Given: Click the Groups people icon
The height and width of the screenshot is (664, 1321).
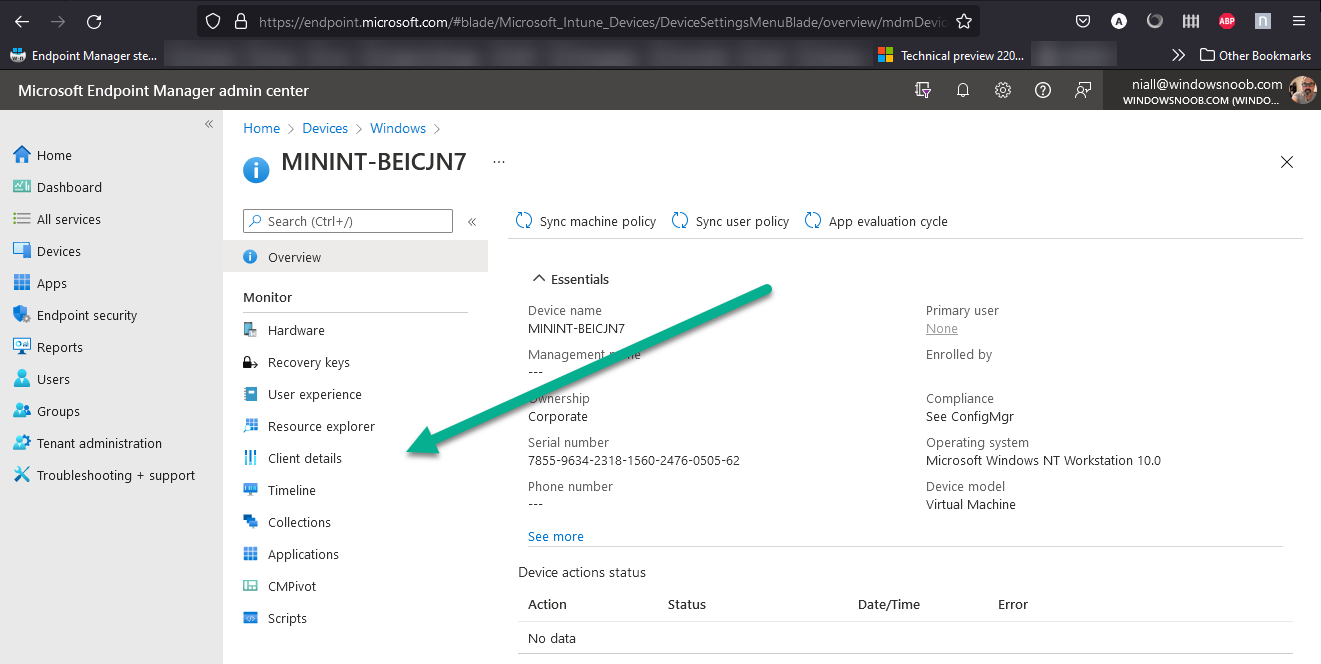Looking at the screenshot, I should [x=22, y=411].
